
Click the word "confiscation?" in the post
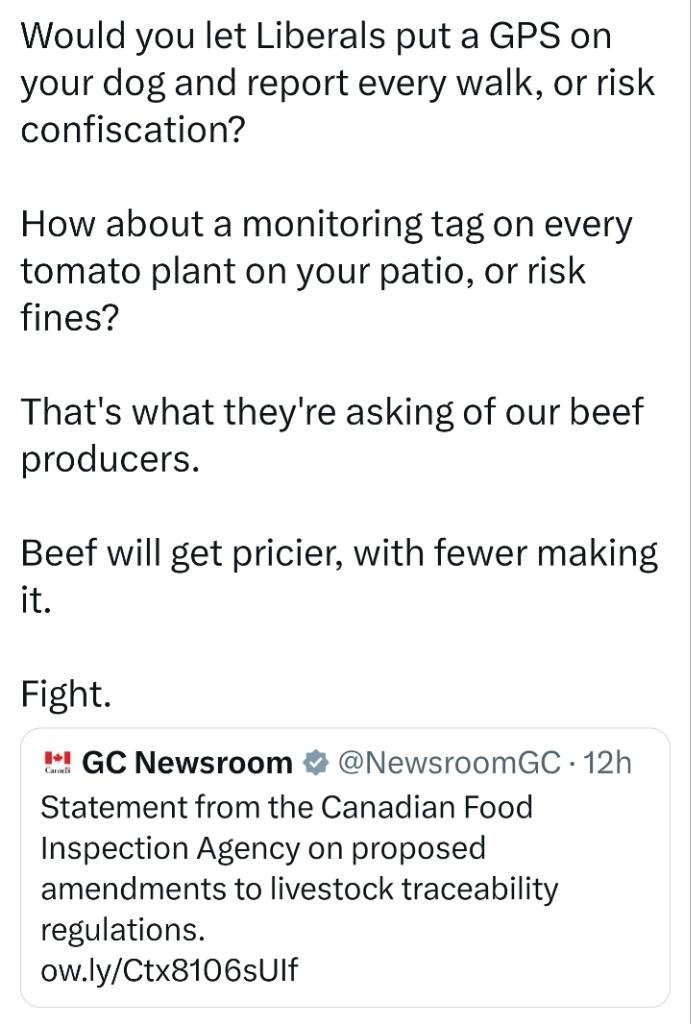click(x=132, y=131)
